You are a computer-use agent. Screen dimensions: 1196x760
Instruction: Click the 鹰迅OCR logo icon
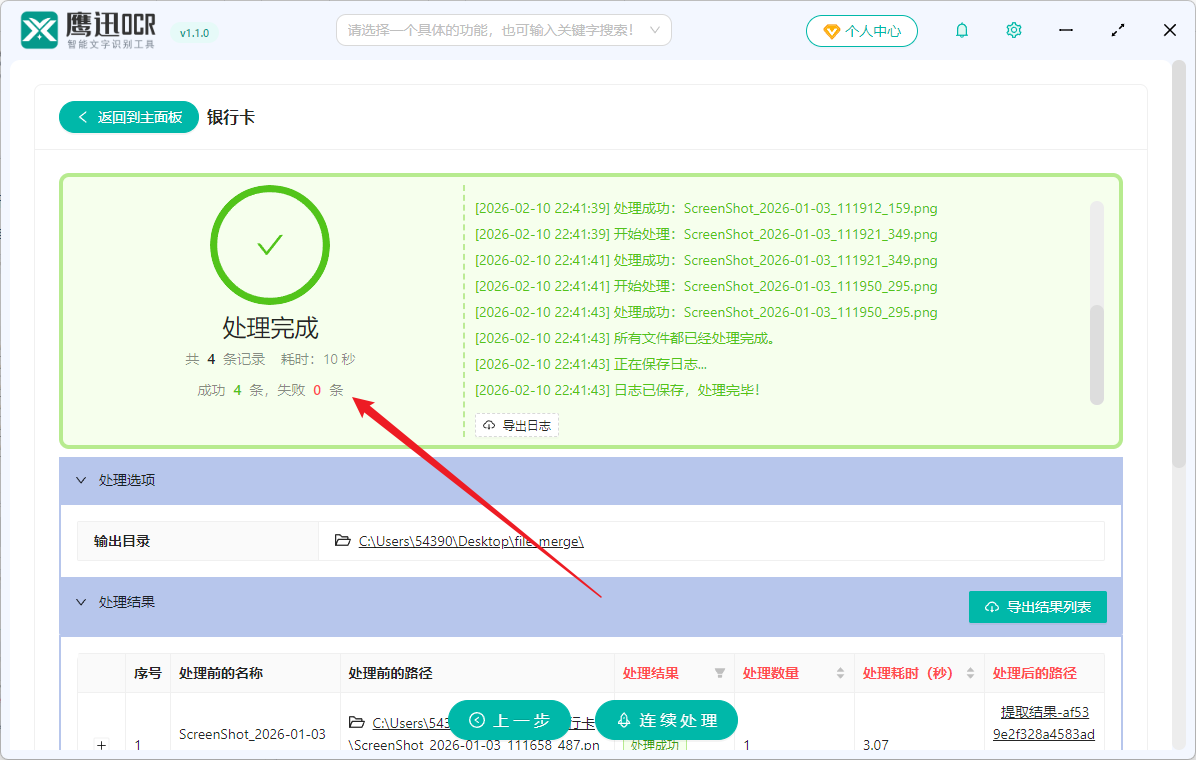(39, 30)
